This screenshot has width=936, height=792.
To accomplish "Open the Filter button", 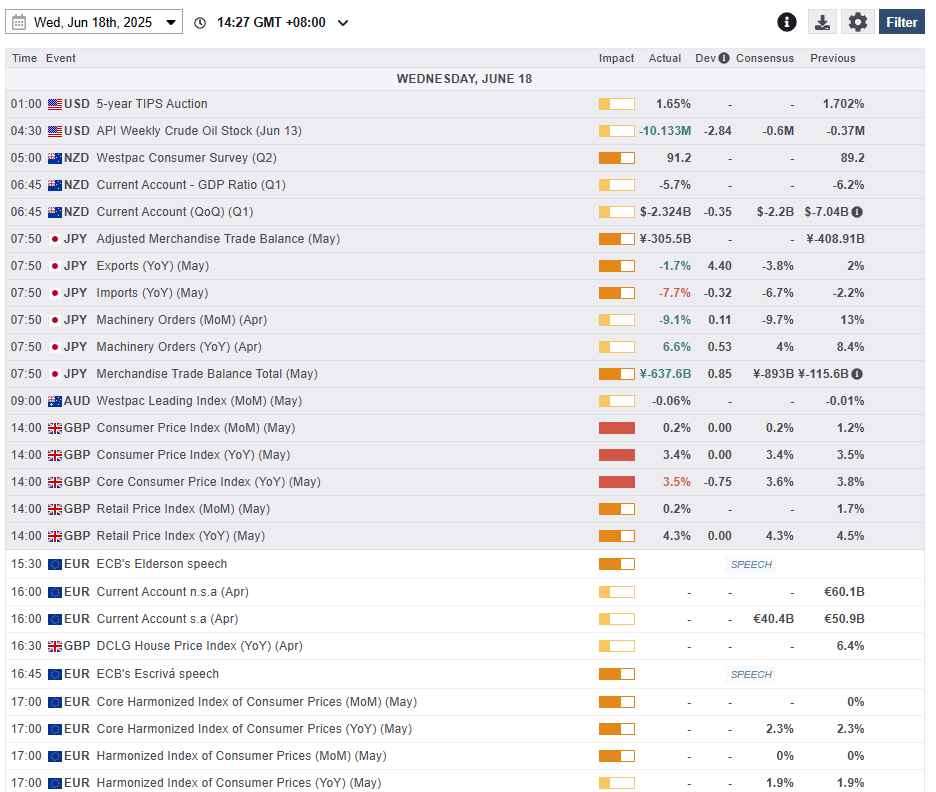I will pyautogui.click(x=901, y=22).
